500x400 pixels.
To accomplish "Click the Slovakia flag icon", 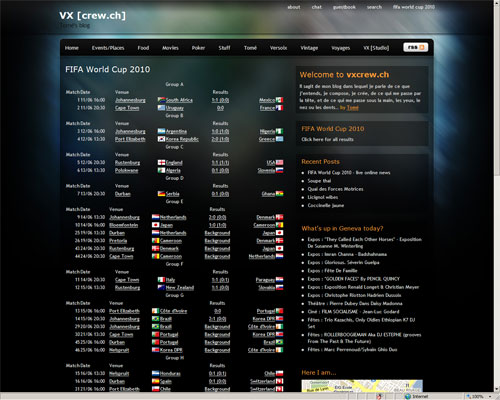I will [x=279, y=287].
